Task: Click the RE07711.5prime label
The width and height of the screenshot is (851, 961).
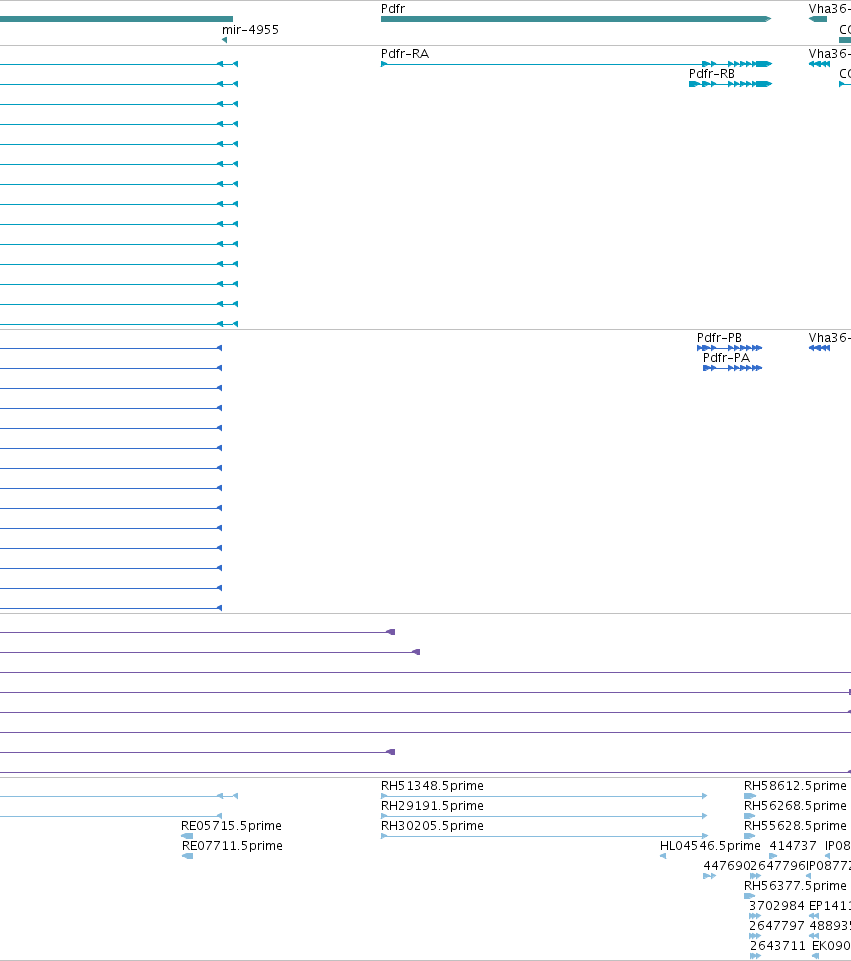Action: [232, 846]
